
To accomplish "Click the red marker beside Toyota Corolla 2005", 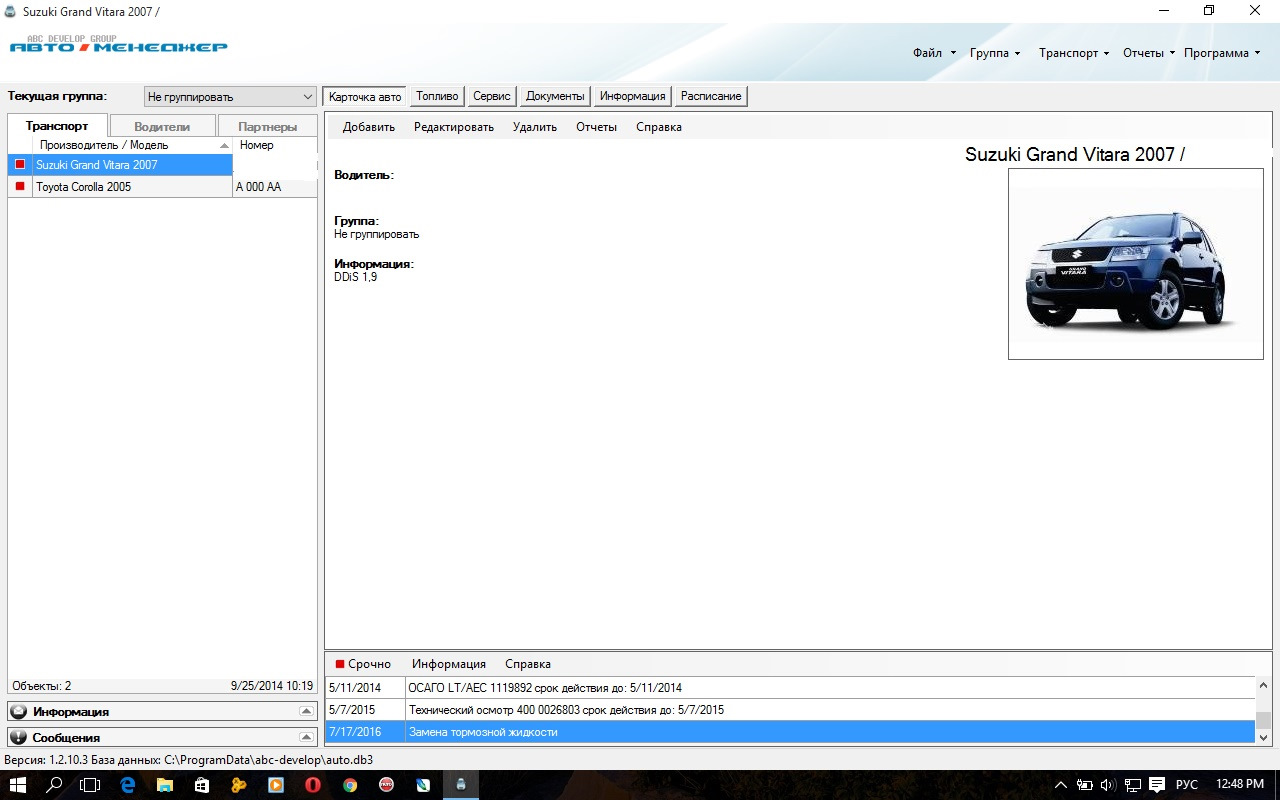I will point(20,186).
